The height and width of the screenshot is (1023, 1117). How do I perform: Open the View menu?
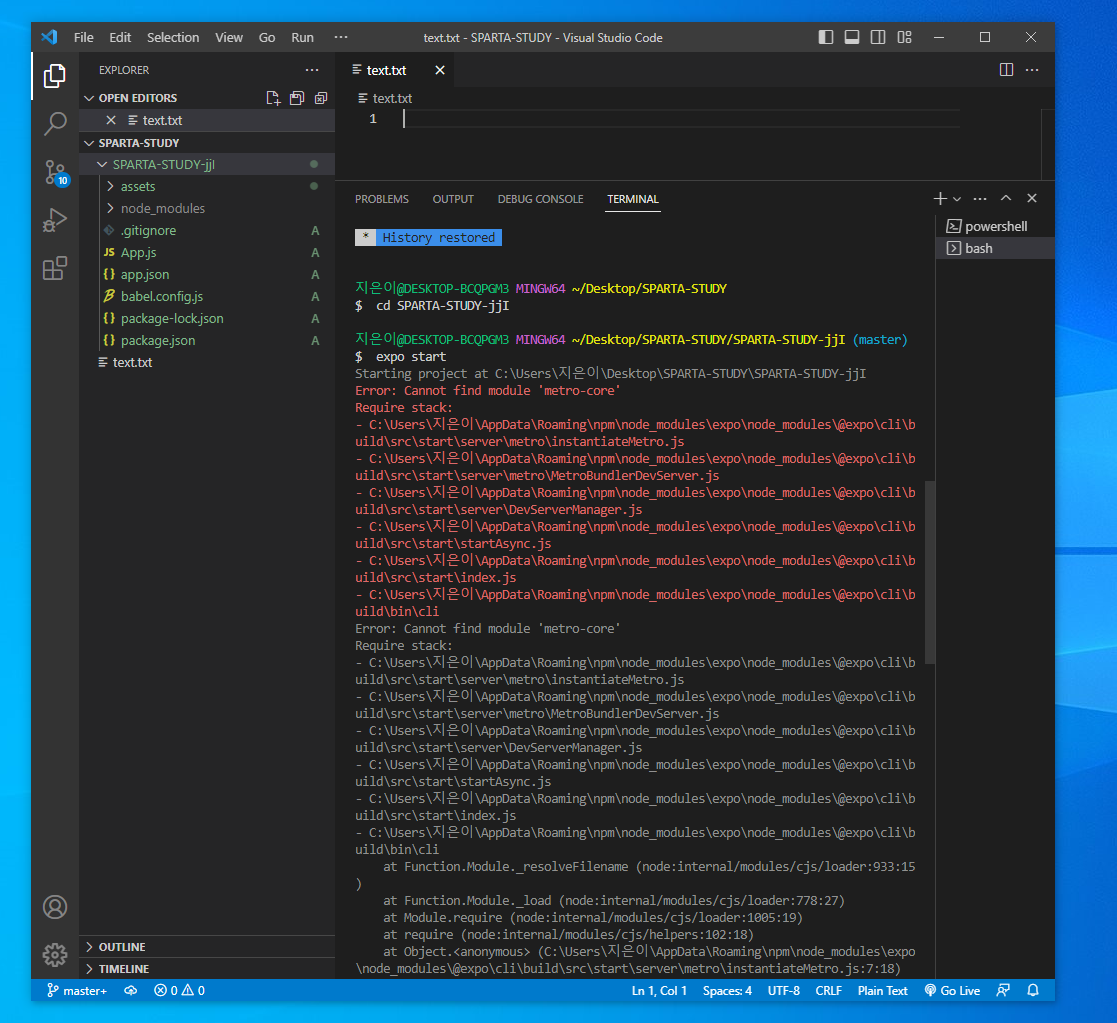pos(229,37)
